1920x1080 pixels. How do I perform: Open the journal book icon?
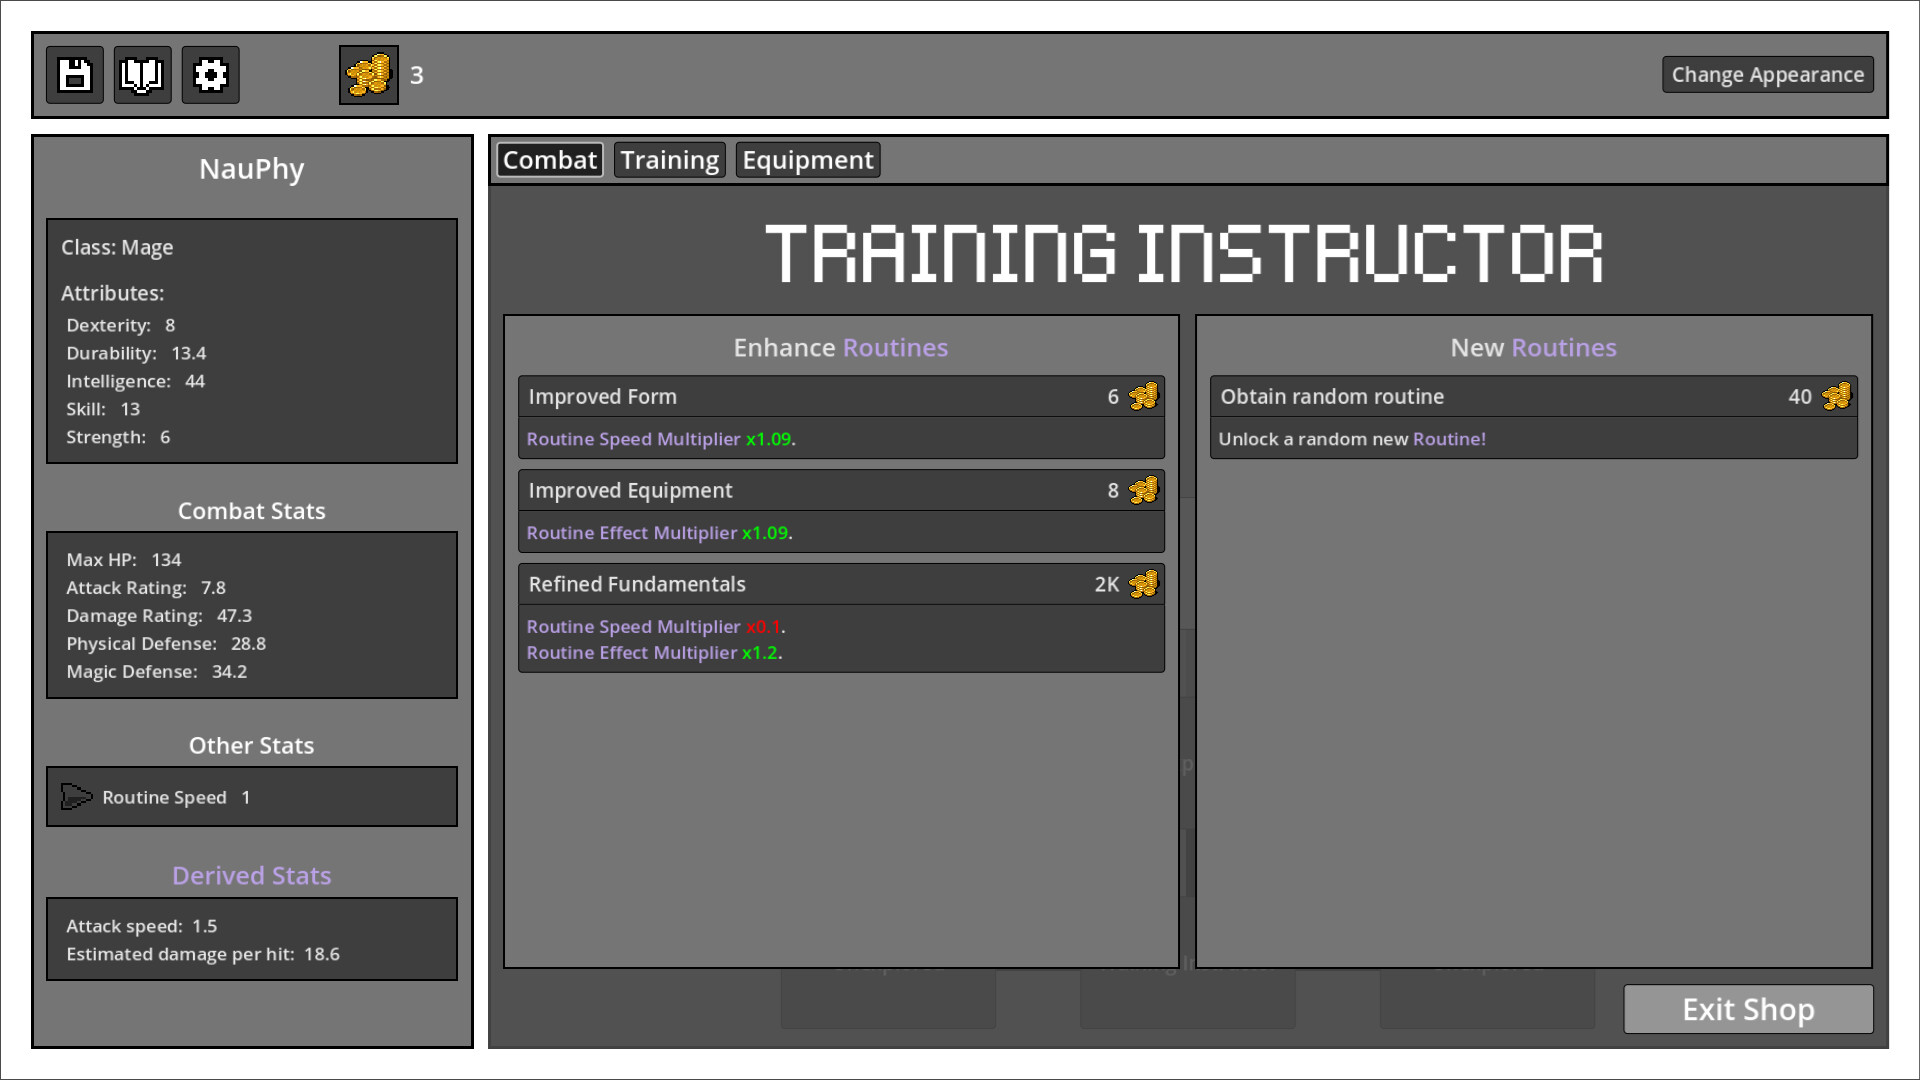(x=142, y=75)
